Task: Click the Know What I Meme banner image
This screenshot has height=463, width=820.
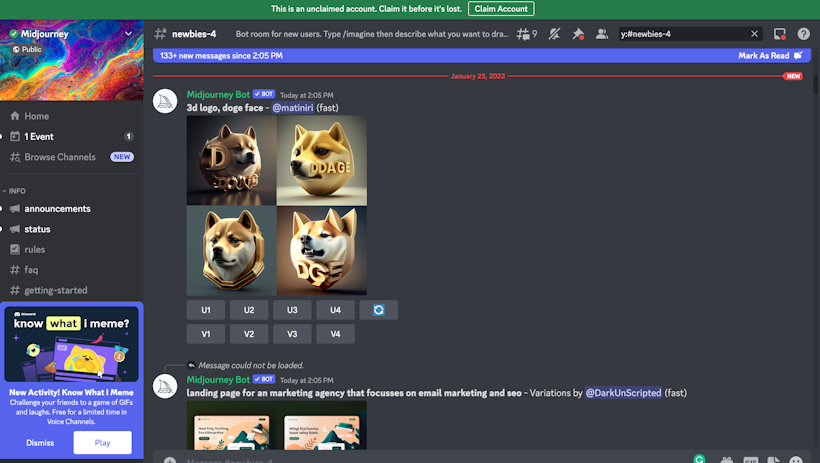Action: coord(72,344)
